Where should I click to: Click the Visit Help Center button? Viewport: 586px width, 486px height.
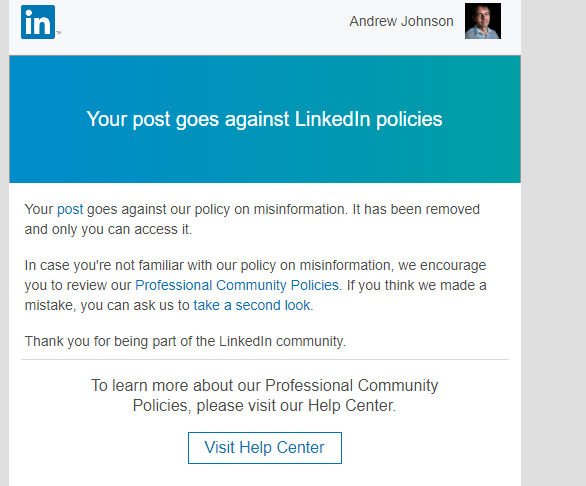coord(265,448)
